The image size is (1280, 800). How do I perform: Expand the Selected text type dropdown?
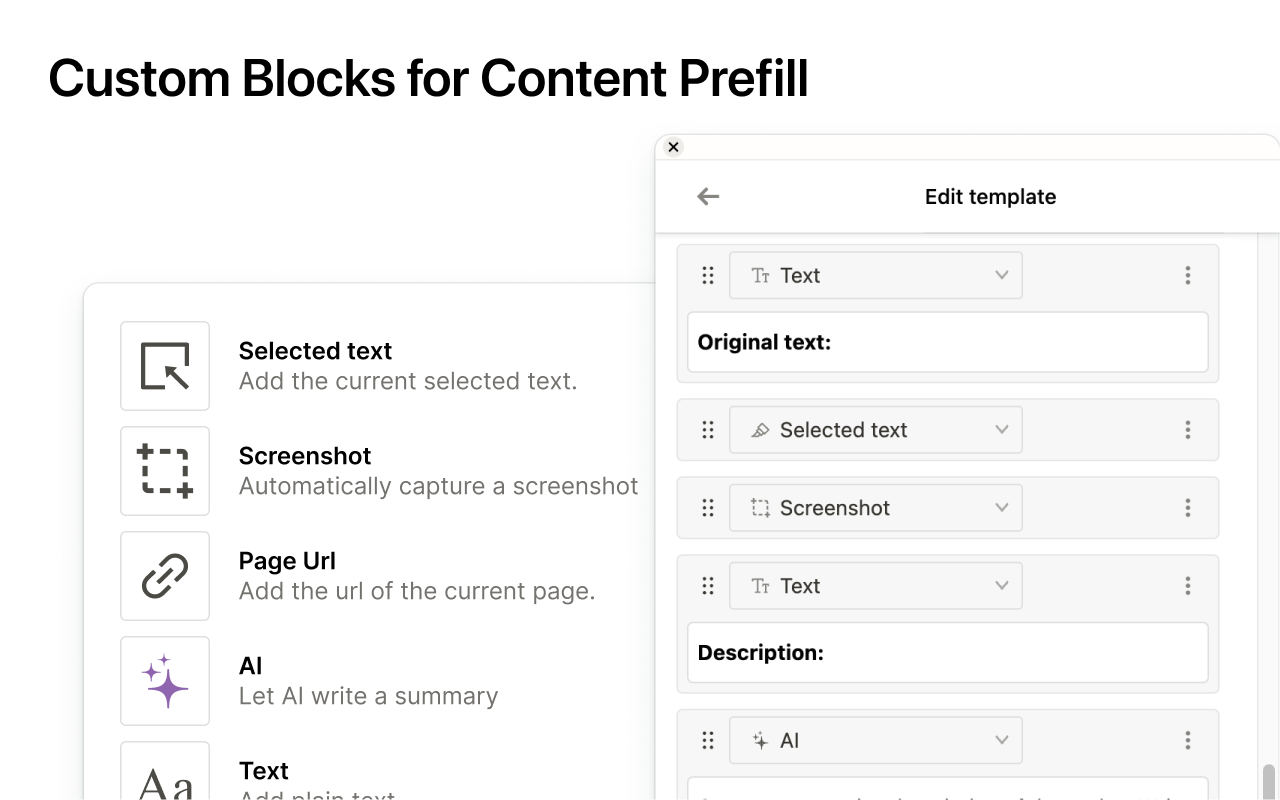pos(876,430)
